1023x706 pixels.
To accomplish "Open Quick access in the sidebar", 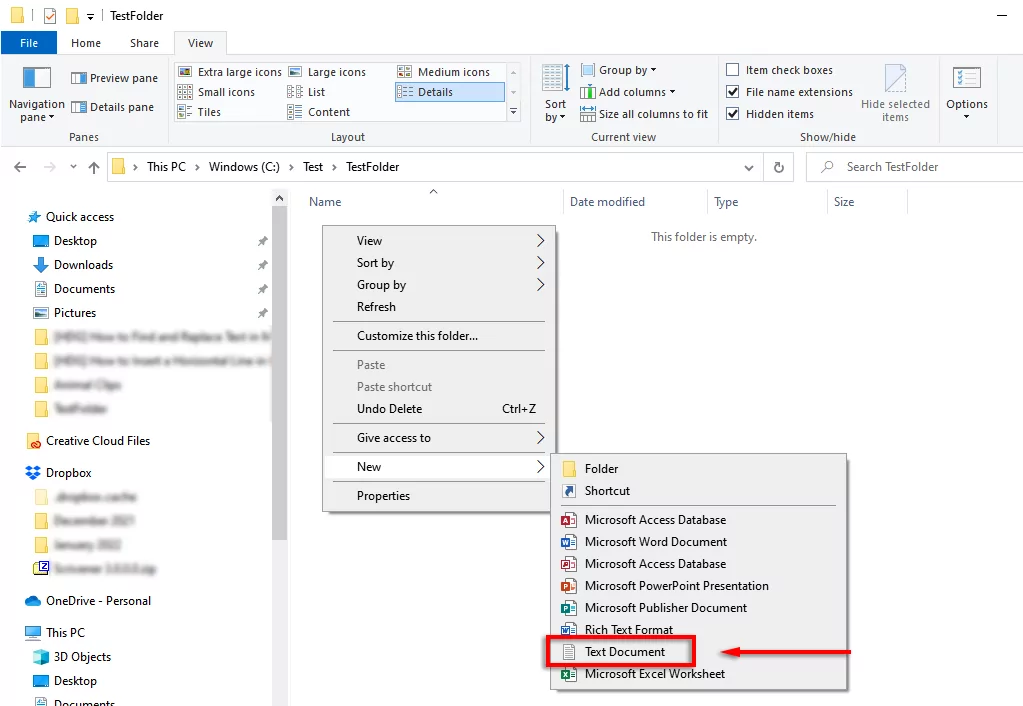I will [x=71, y=217].
